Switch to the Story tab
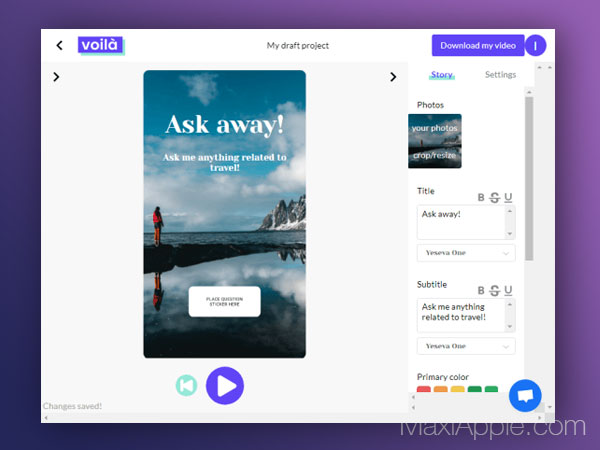Image resolution: width=600 pixels, height=450 pixels. 442,75
